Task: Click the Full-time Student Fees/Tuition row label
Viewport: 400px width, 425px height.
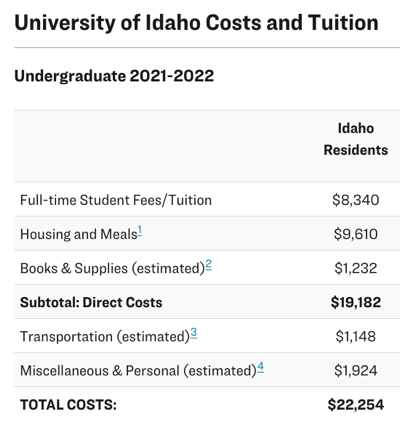Action: tap(116, 200)
